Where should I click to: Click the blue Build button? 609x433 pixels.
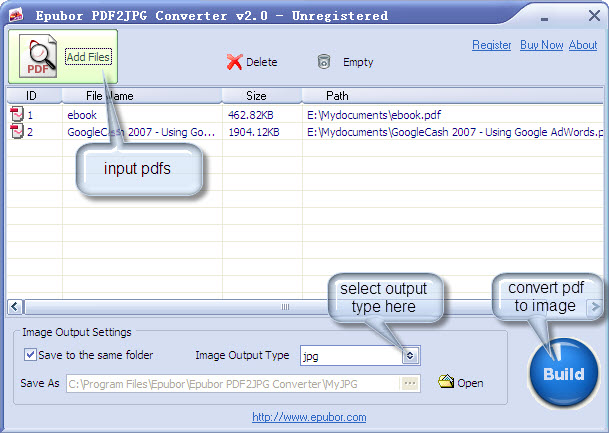[564, 374]
